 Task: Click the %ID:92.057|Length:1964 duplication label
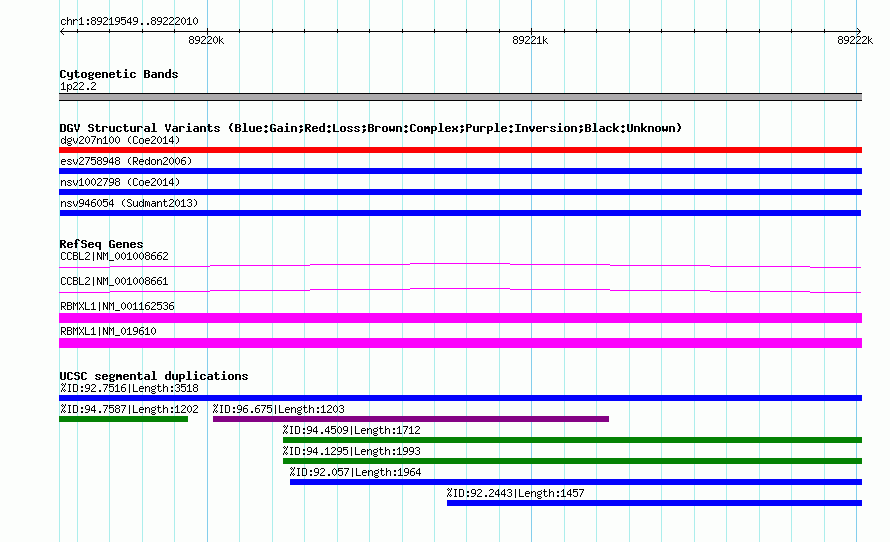(355, 472)
